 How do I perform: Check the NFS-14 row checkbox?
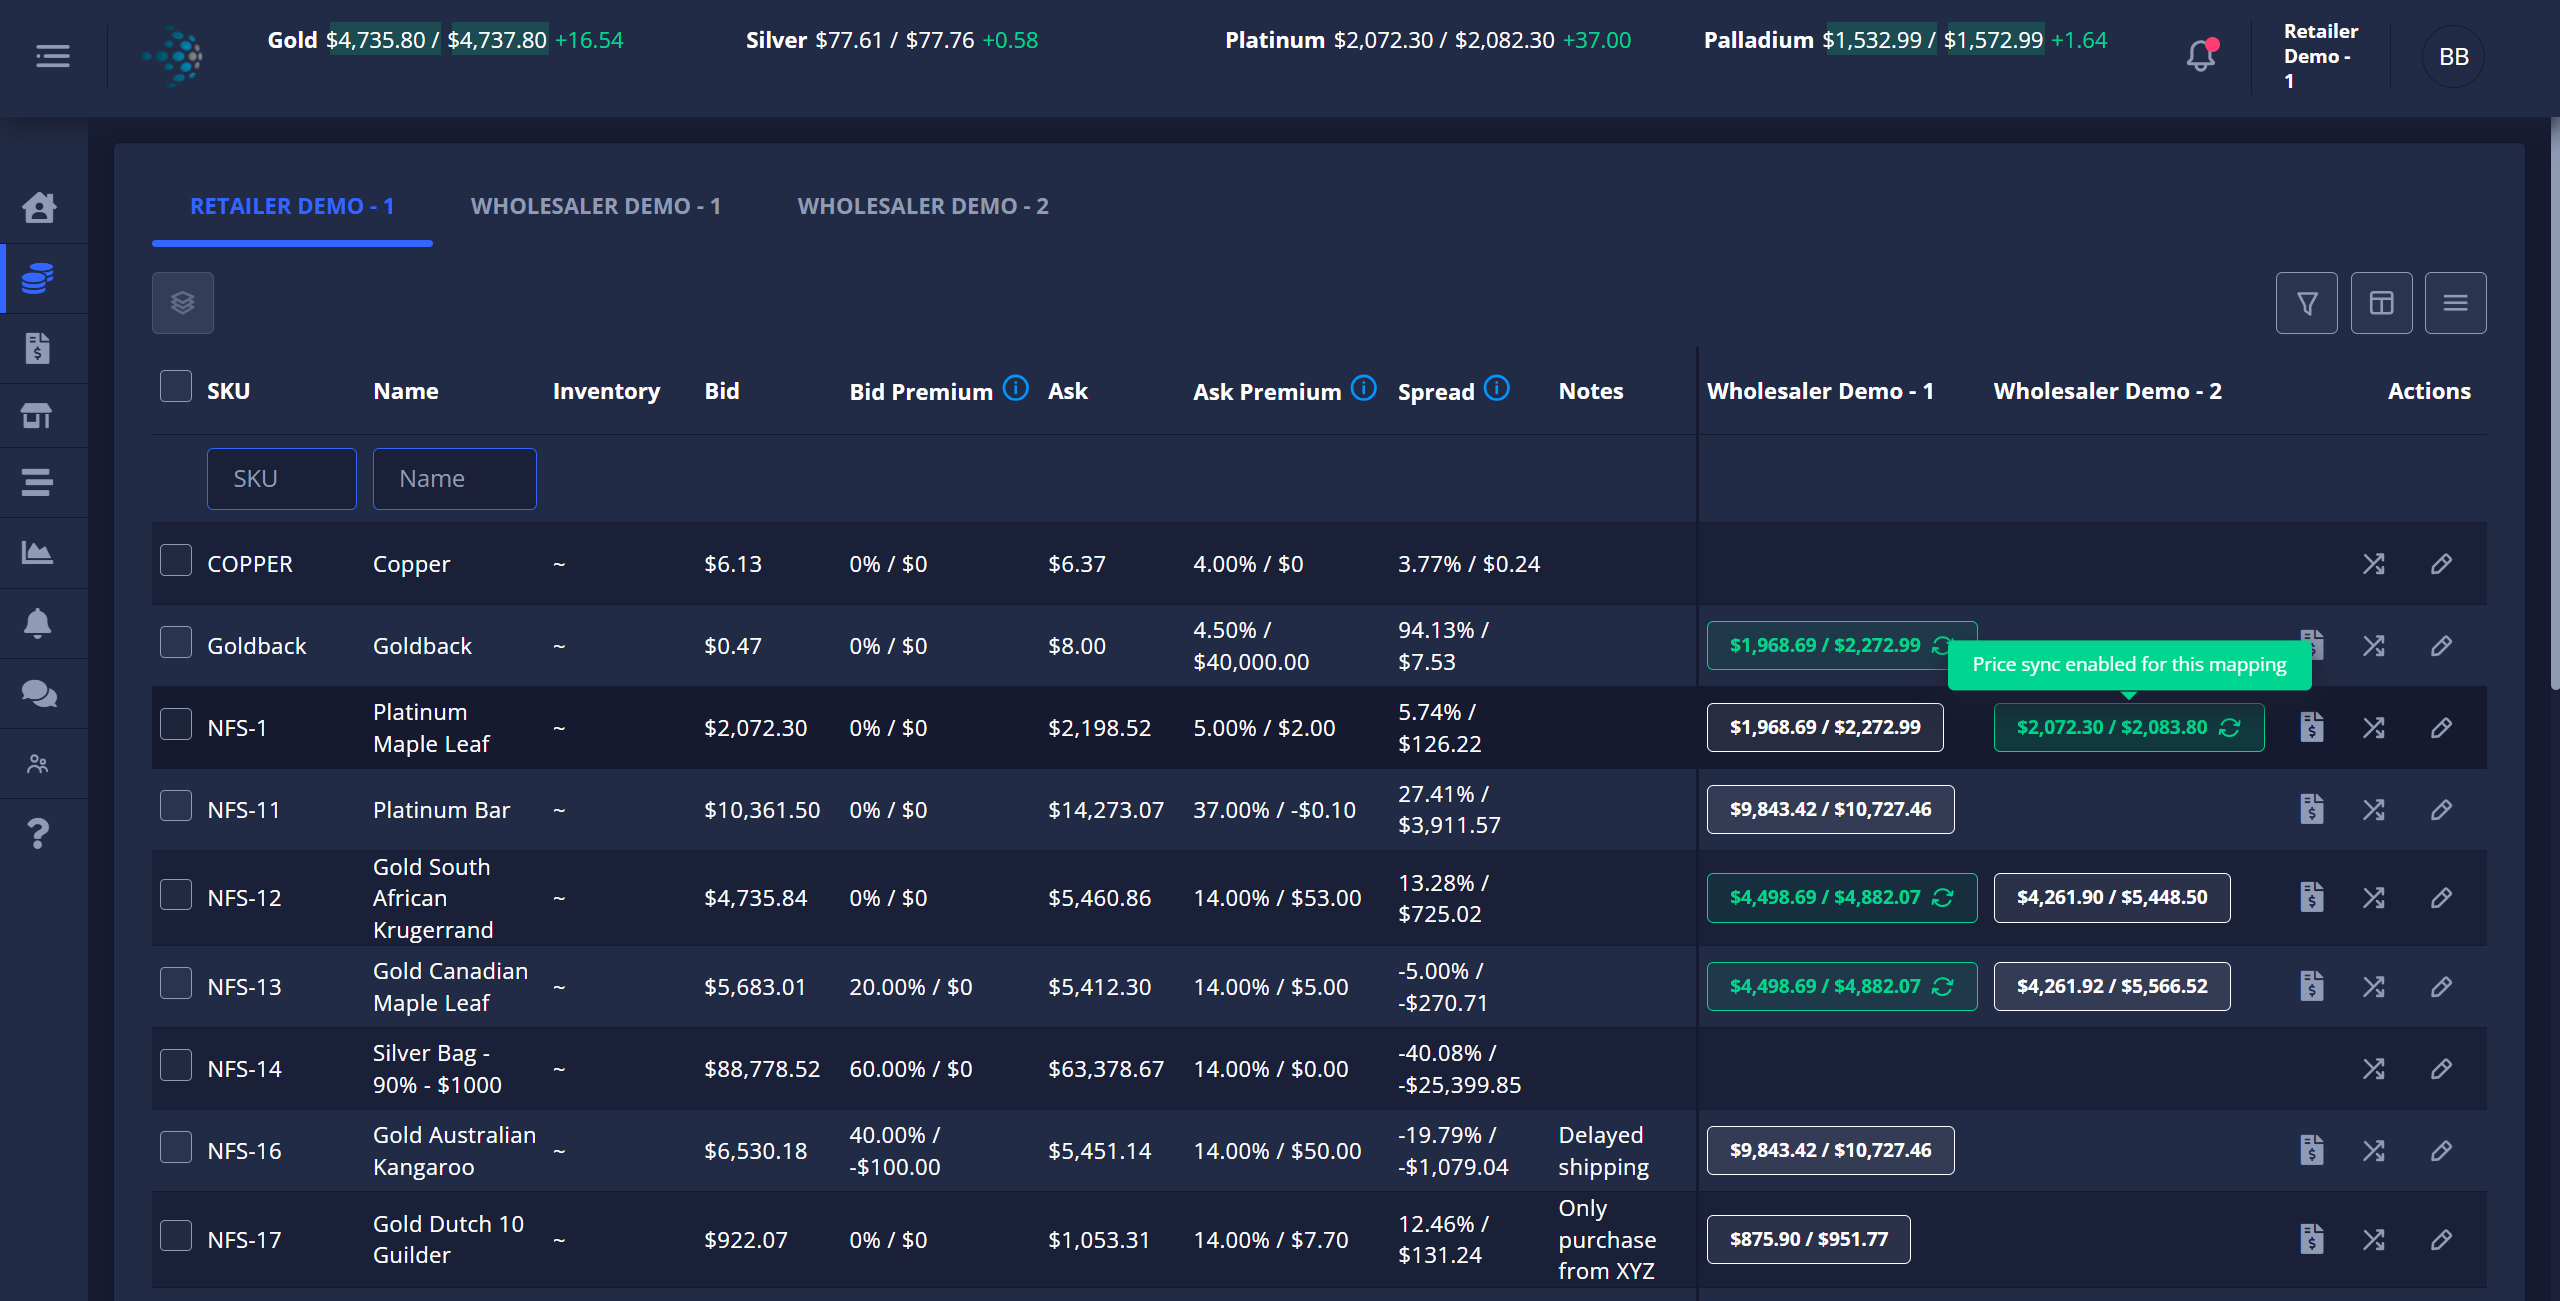coord(176,1065)
